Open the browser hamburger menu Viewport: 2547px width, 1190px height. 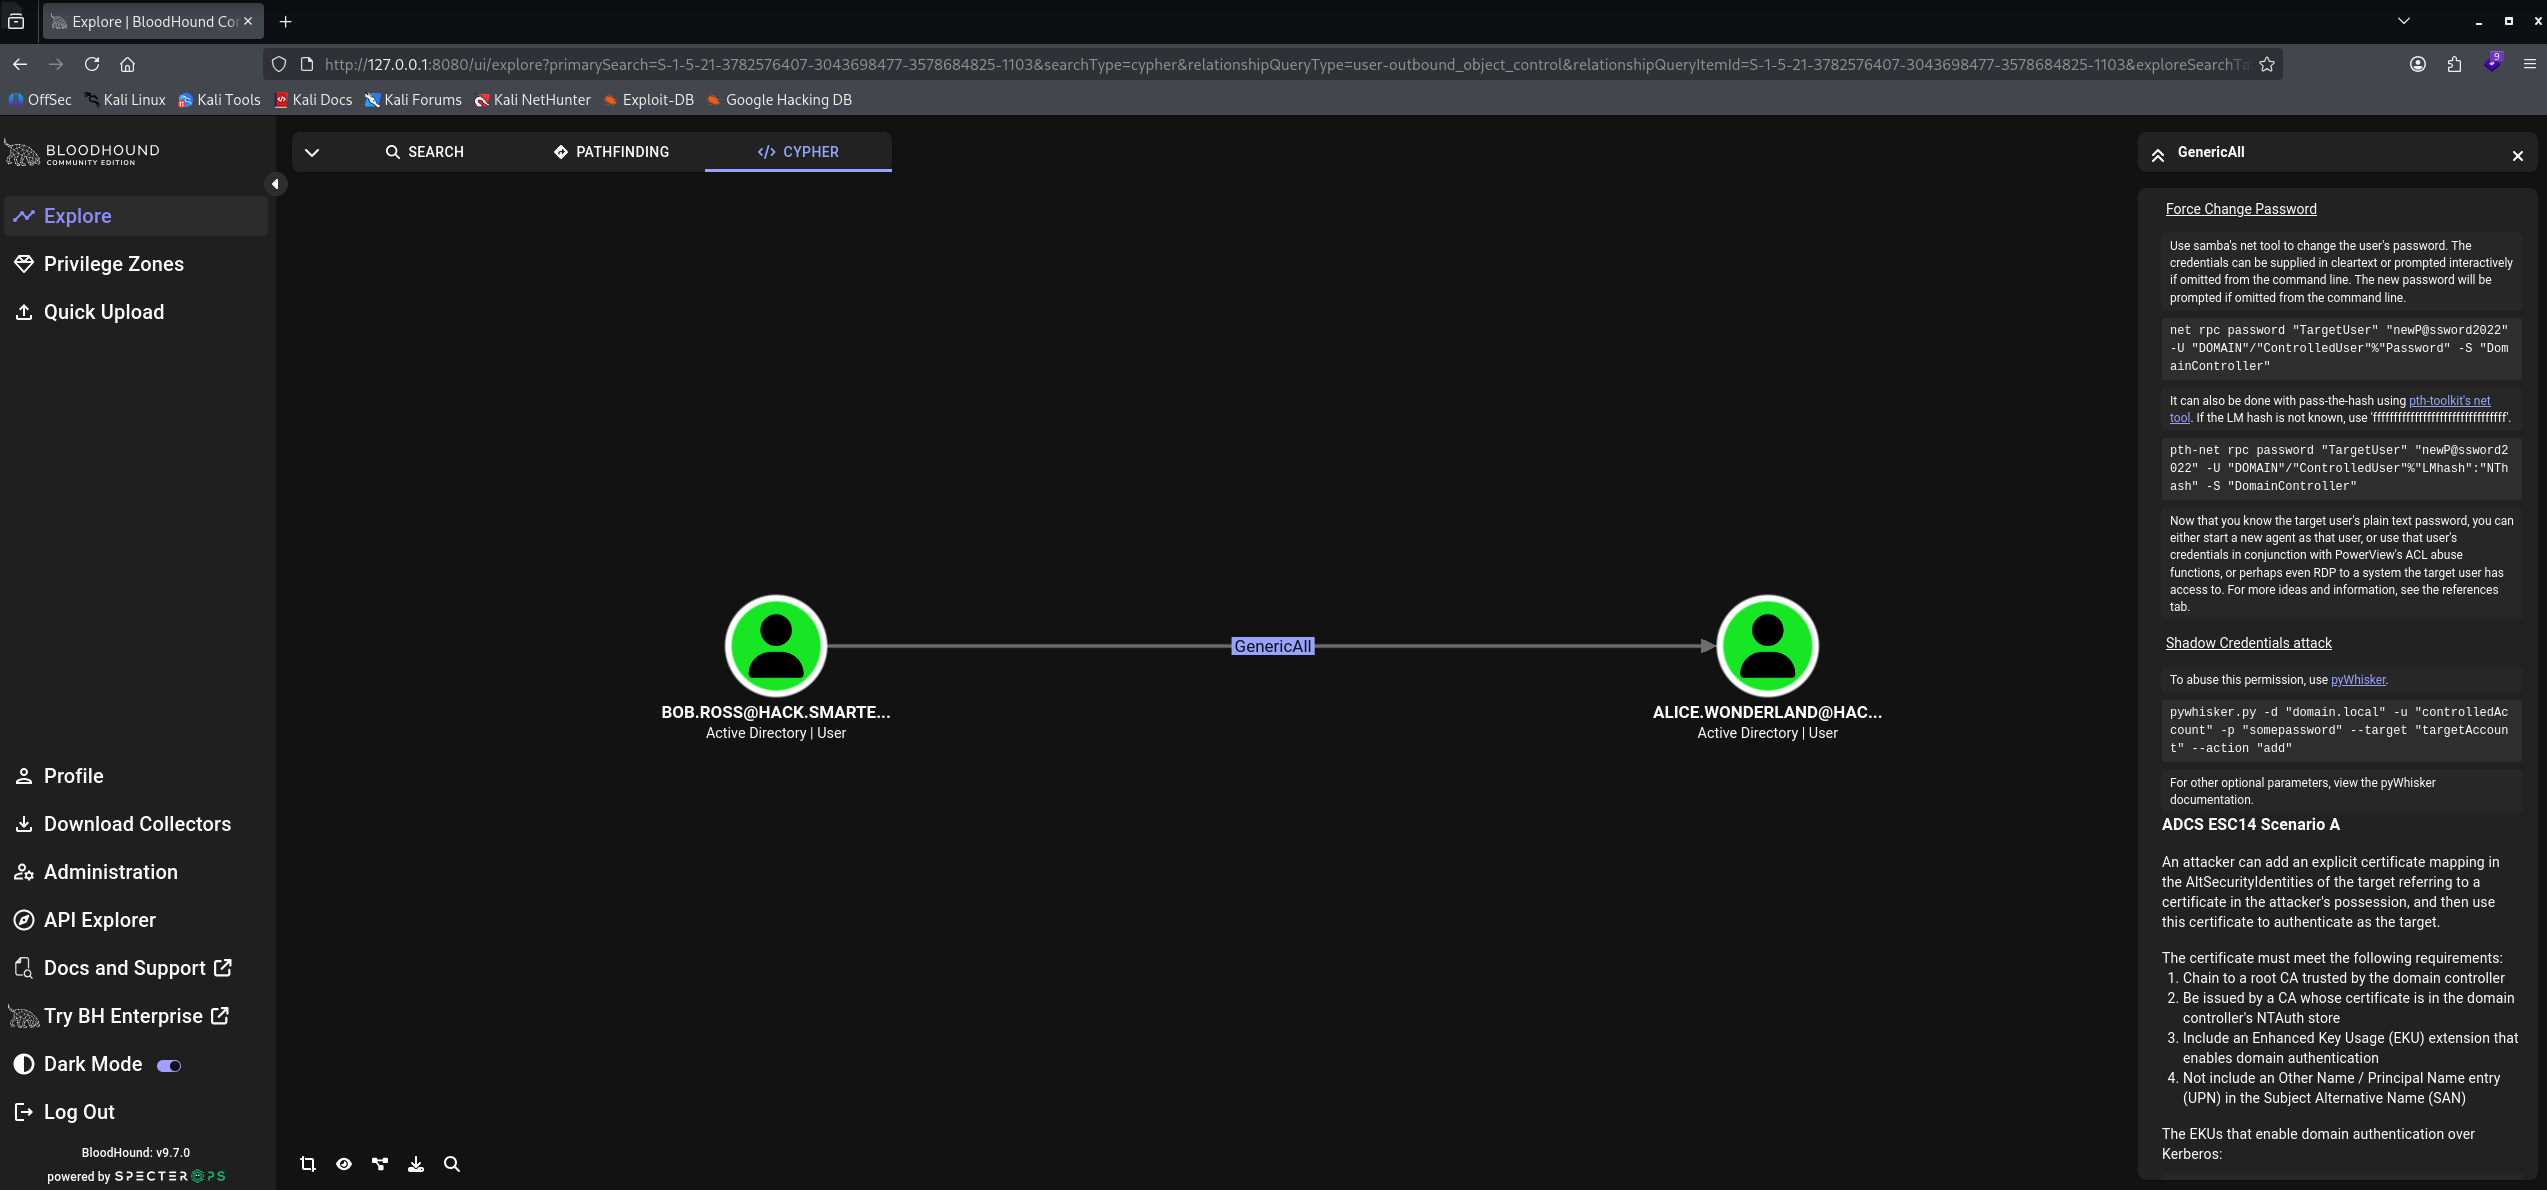pos(2529,64)
